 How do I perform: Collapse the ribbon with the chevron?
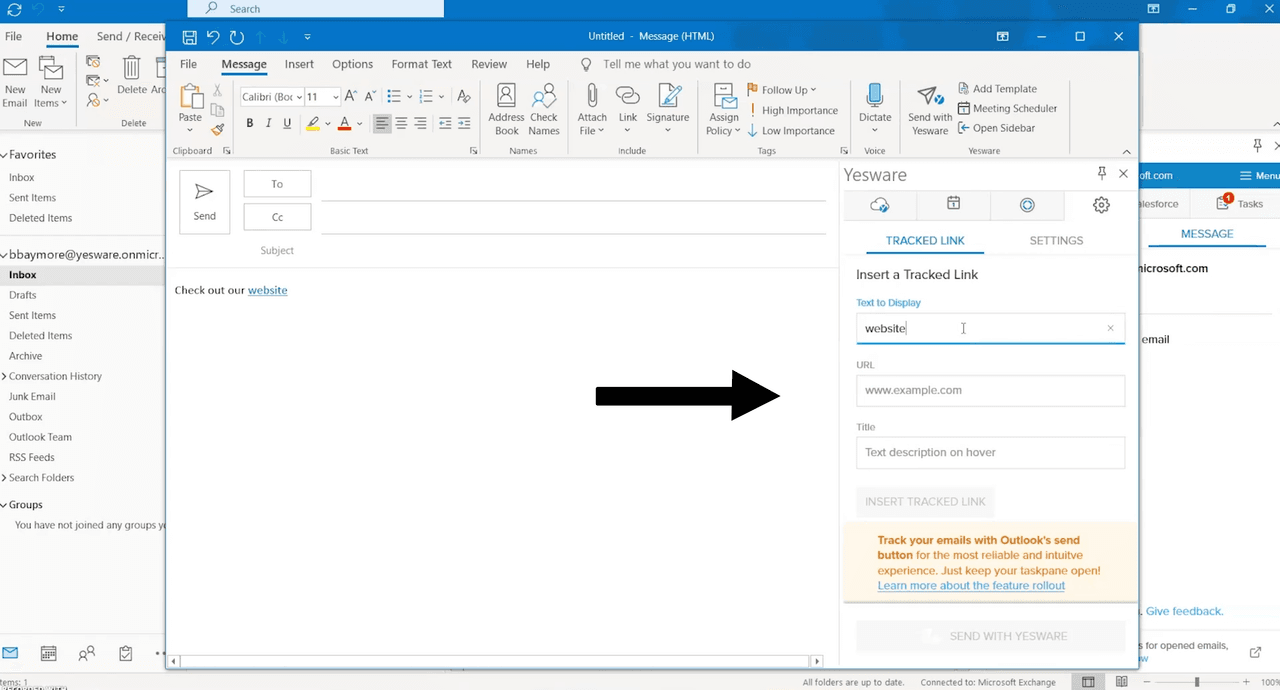(1126, 152)
